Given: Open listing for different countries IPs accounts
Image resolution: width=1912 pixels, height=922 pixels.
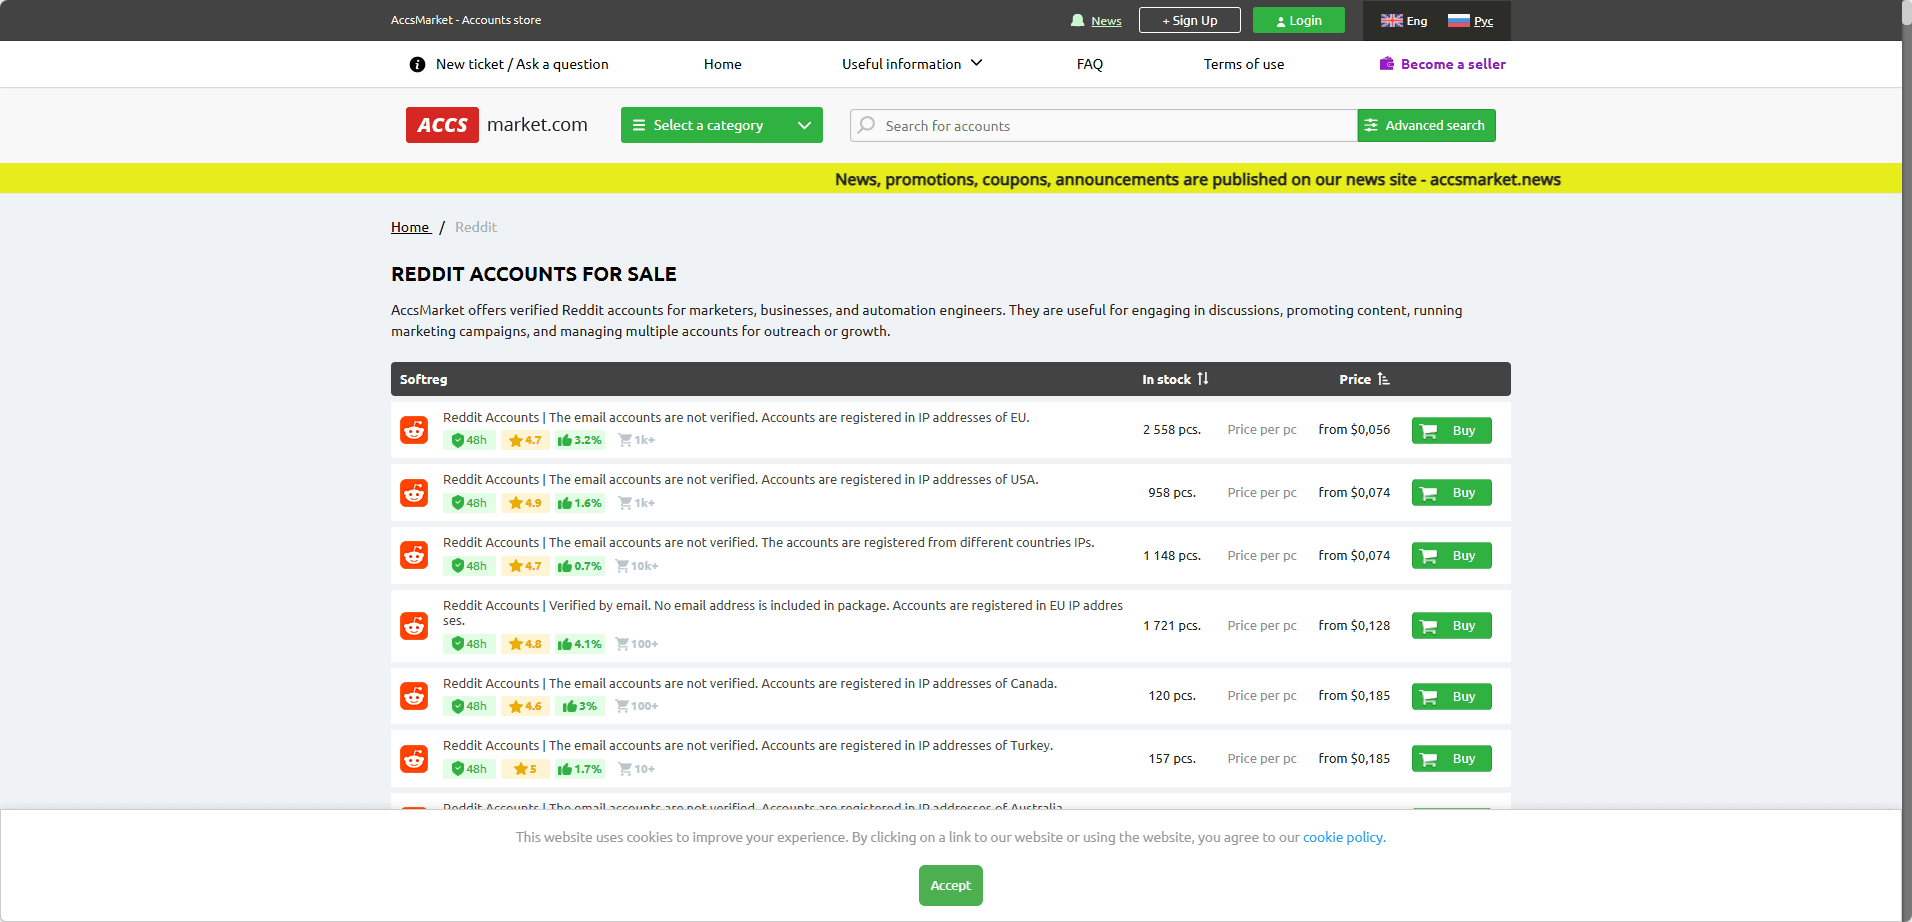Looking at the screenshot, I should tap(769, 542).
